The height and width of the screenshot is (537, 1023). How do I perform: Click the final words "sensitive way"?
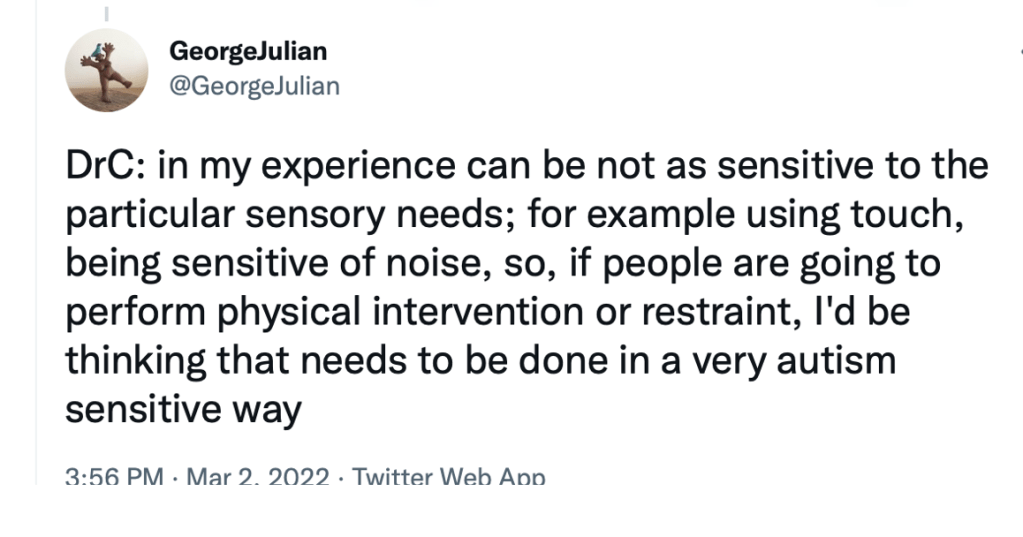pos(184,410)
